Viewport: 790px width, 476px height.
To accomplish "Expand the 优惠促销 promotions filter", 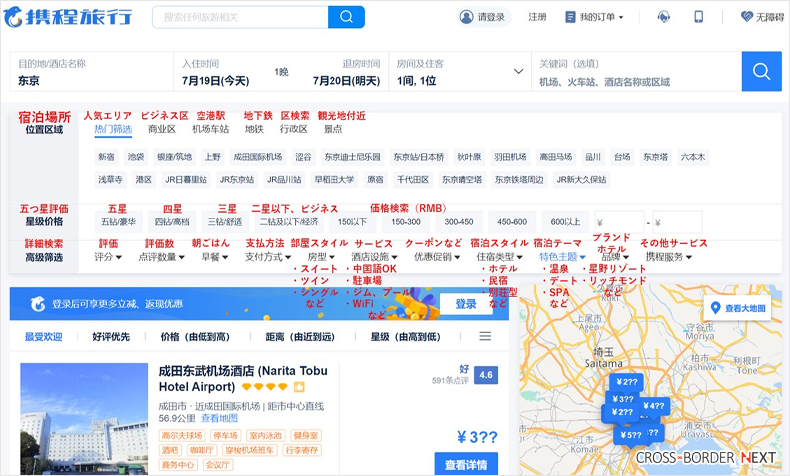I will [x=437, y=257].
